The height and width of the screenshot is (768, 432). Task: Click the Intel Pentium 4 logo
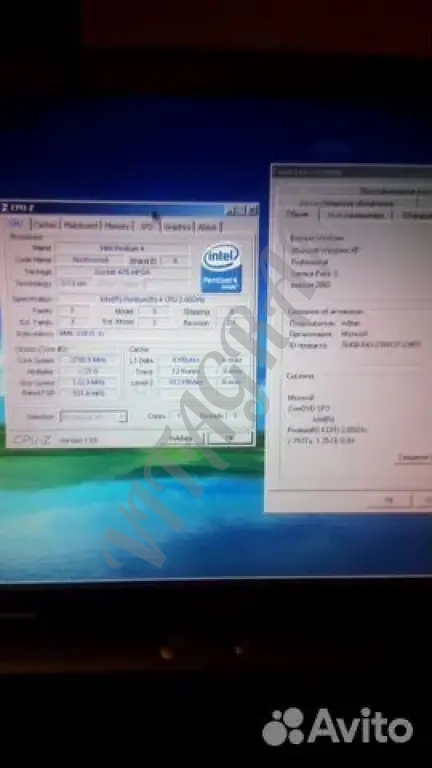tap(222, 269)
